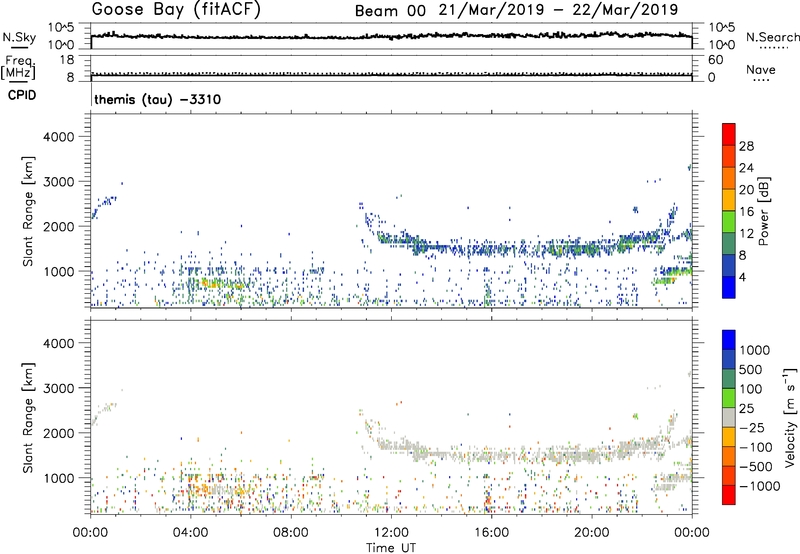
Task: Click the "20" label on the power colorbar
Action: point(746,190)
